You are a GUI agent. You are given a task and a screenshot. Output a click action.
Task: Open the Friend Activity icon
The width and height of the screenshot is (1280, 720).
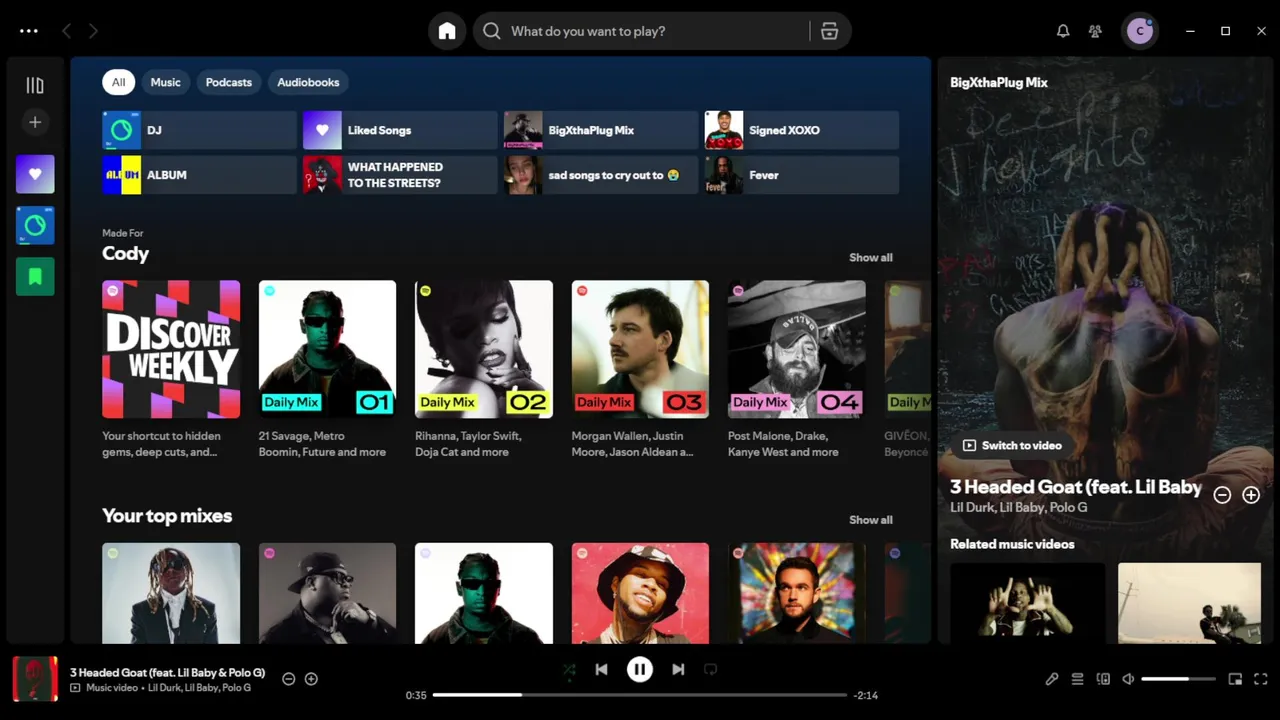click(x=1095, y=31)
